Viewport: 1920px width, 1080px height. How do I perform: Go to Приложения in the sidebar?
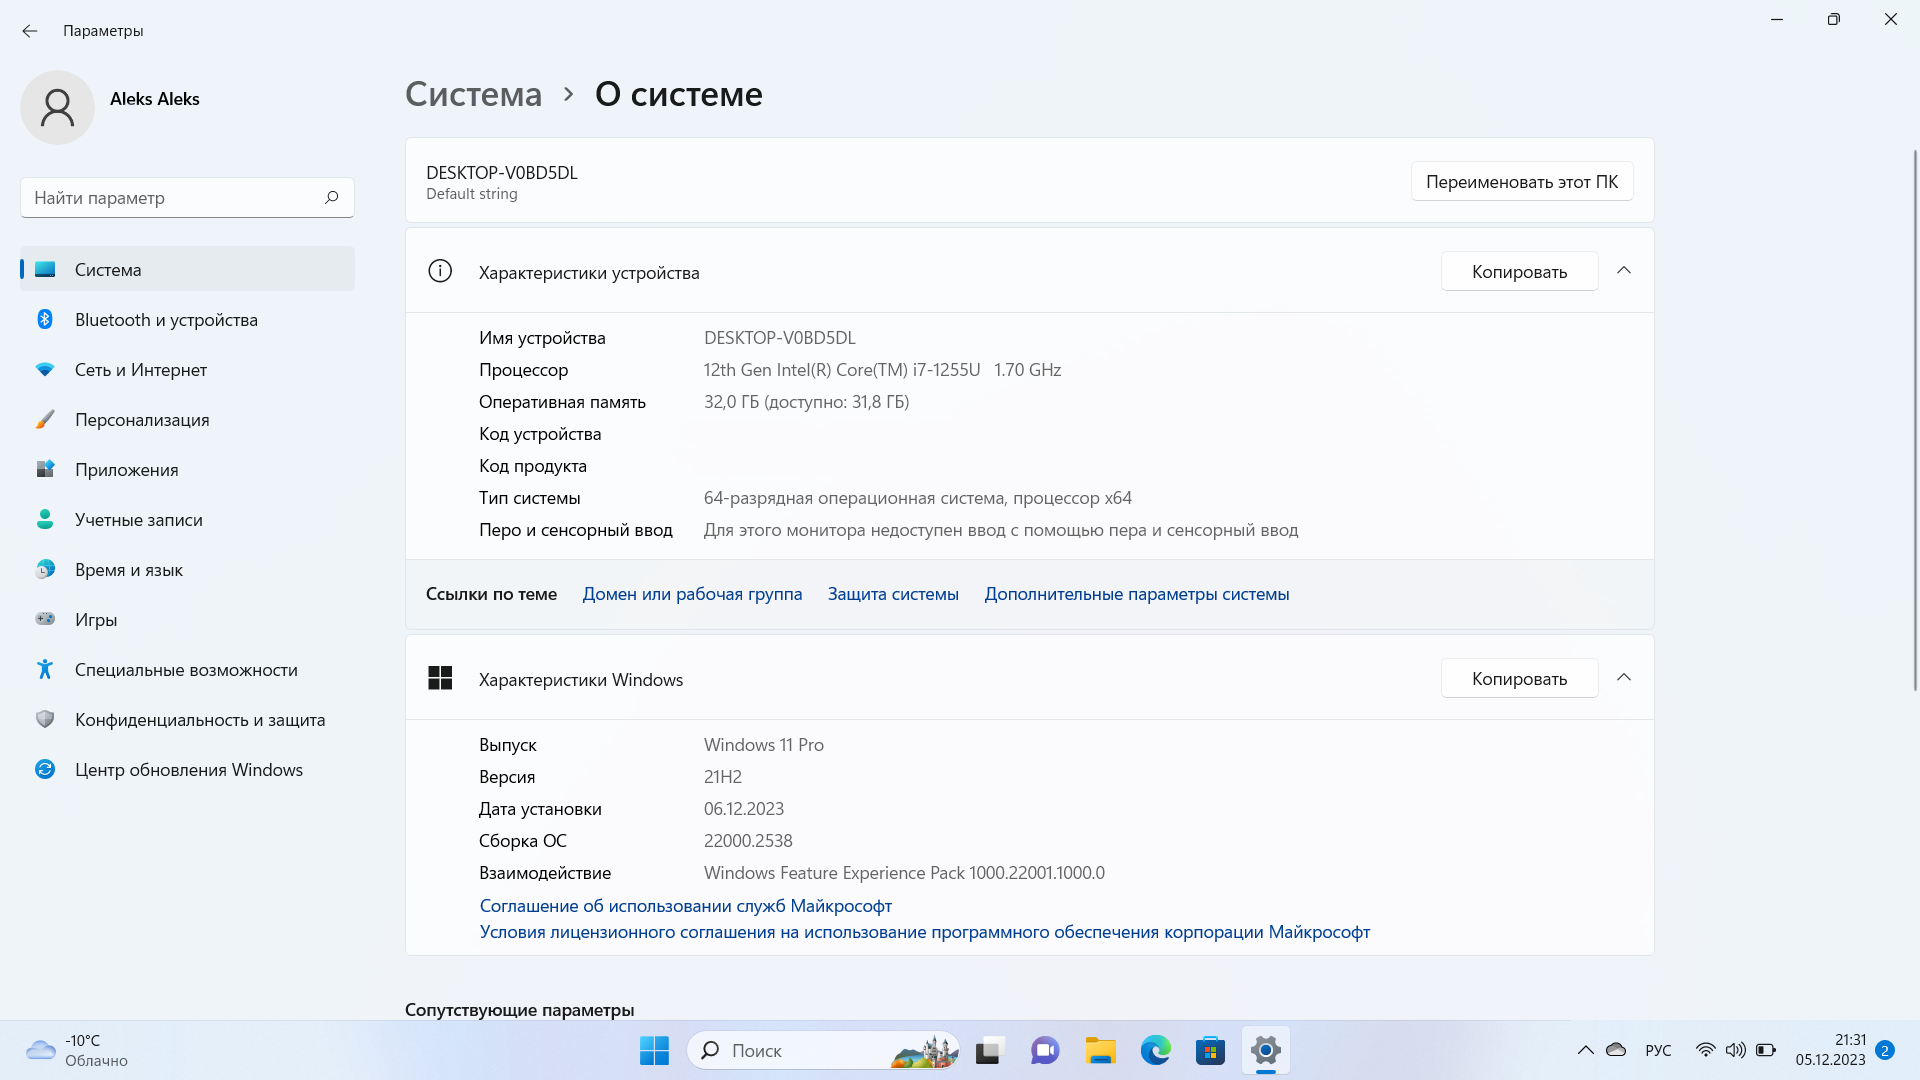[126, 469]
